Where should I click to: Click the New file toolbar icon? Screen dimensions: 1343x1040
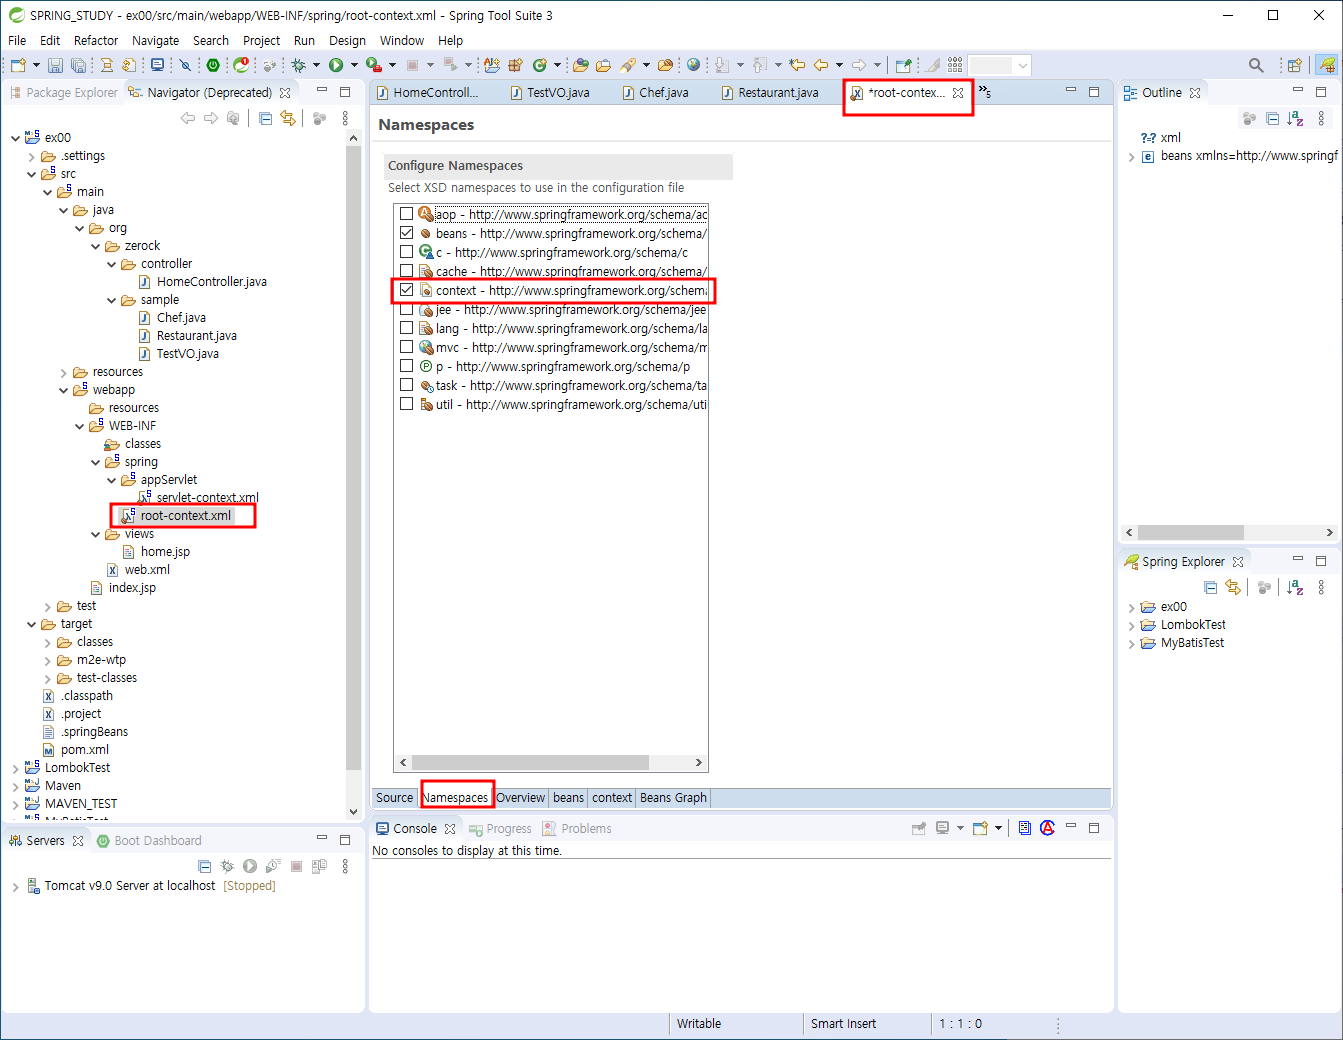pos(18,65)
